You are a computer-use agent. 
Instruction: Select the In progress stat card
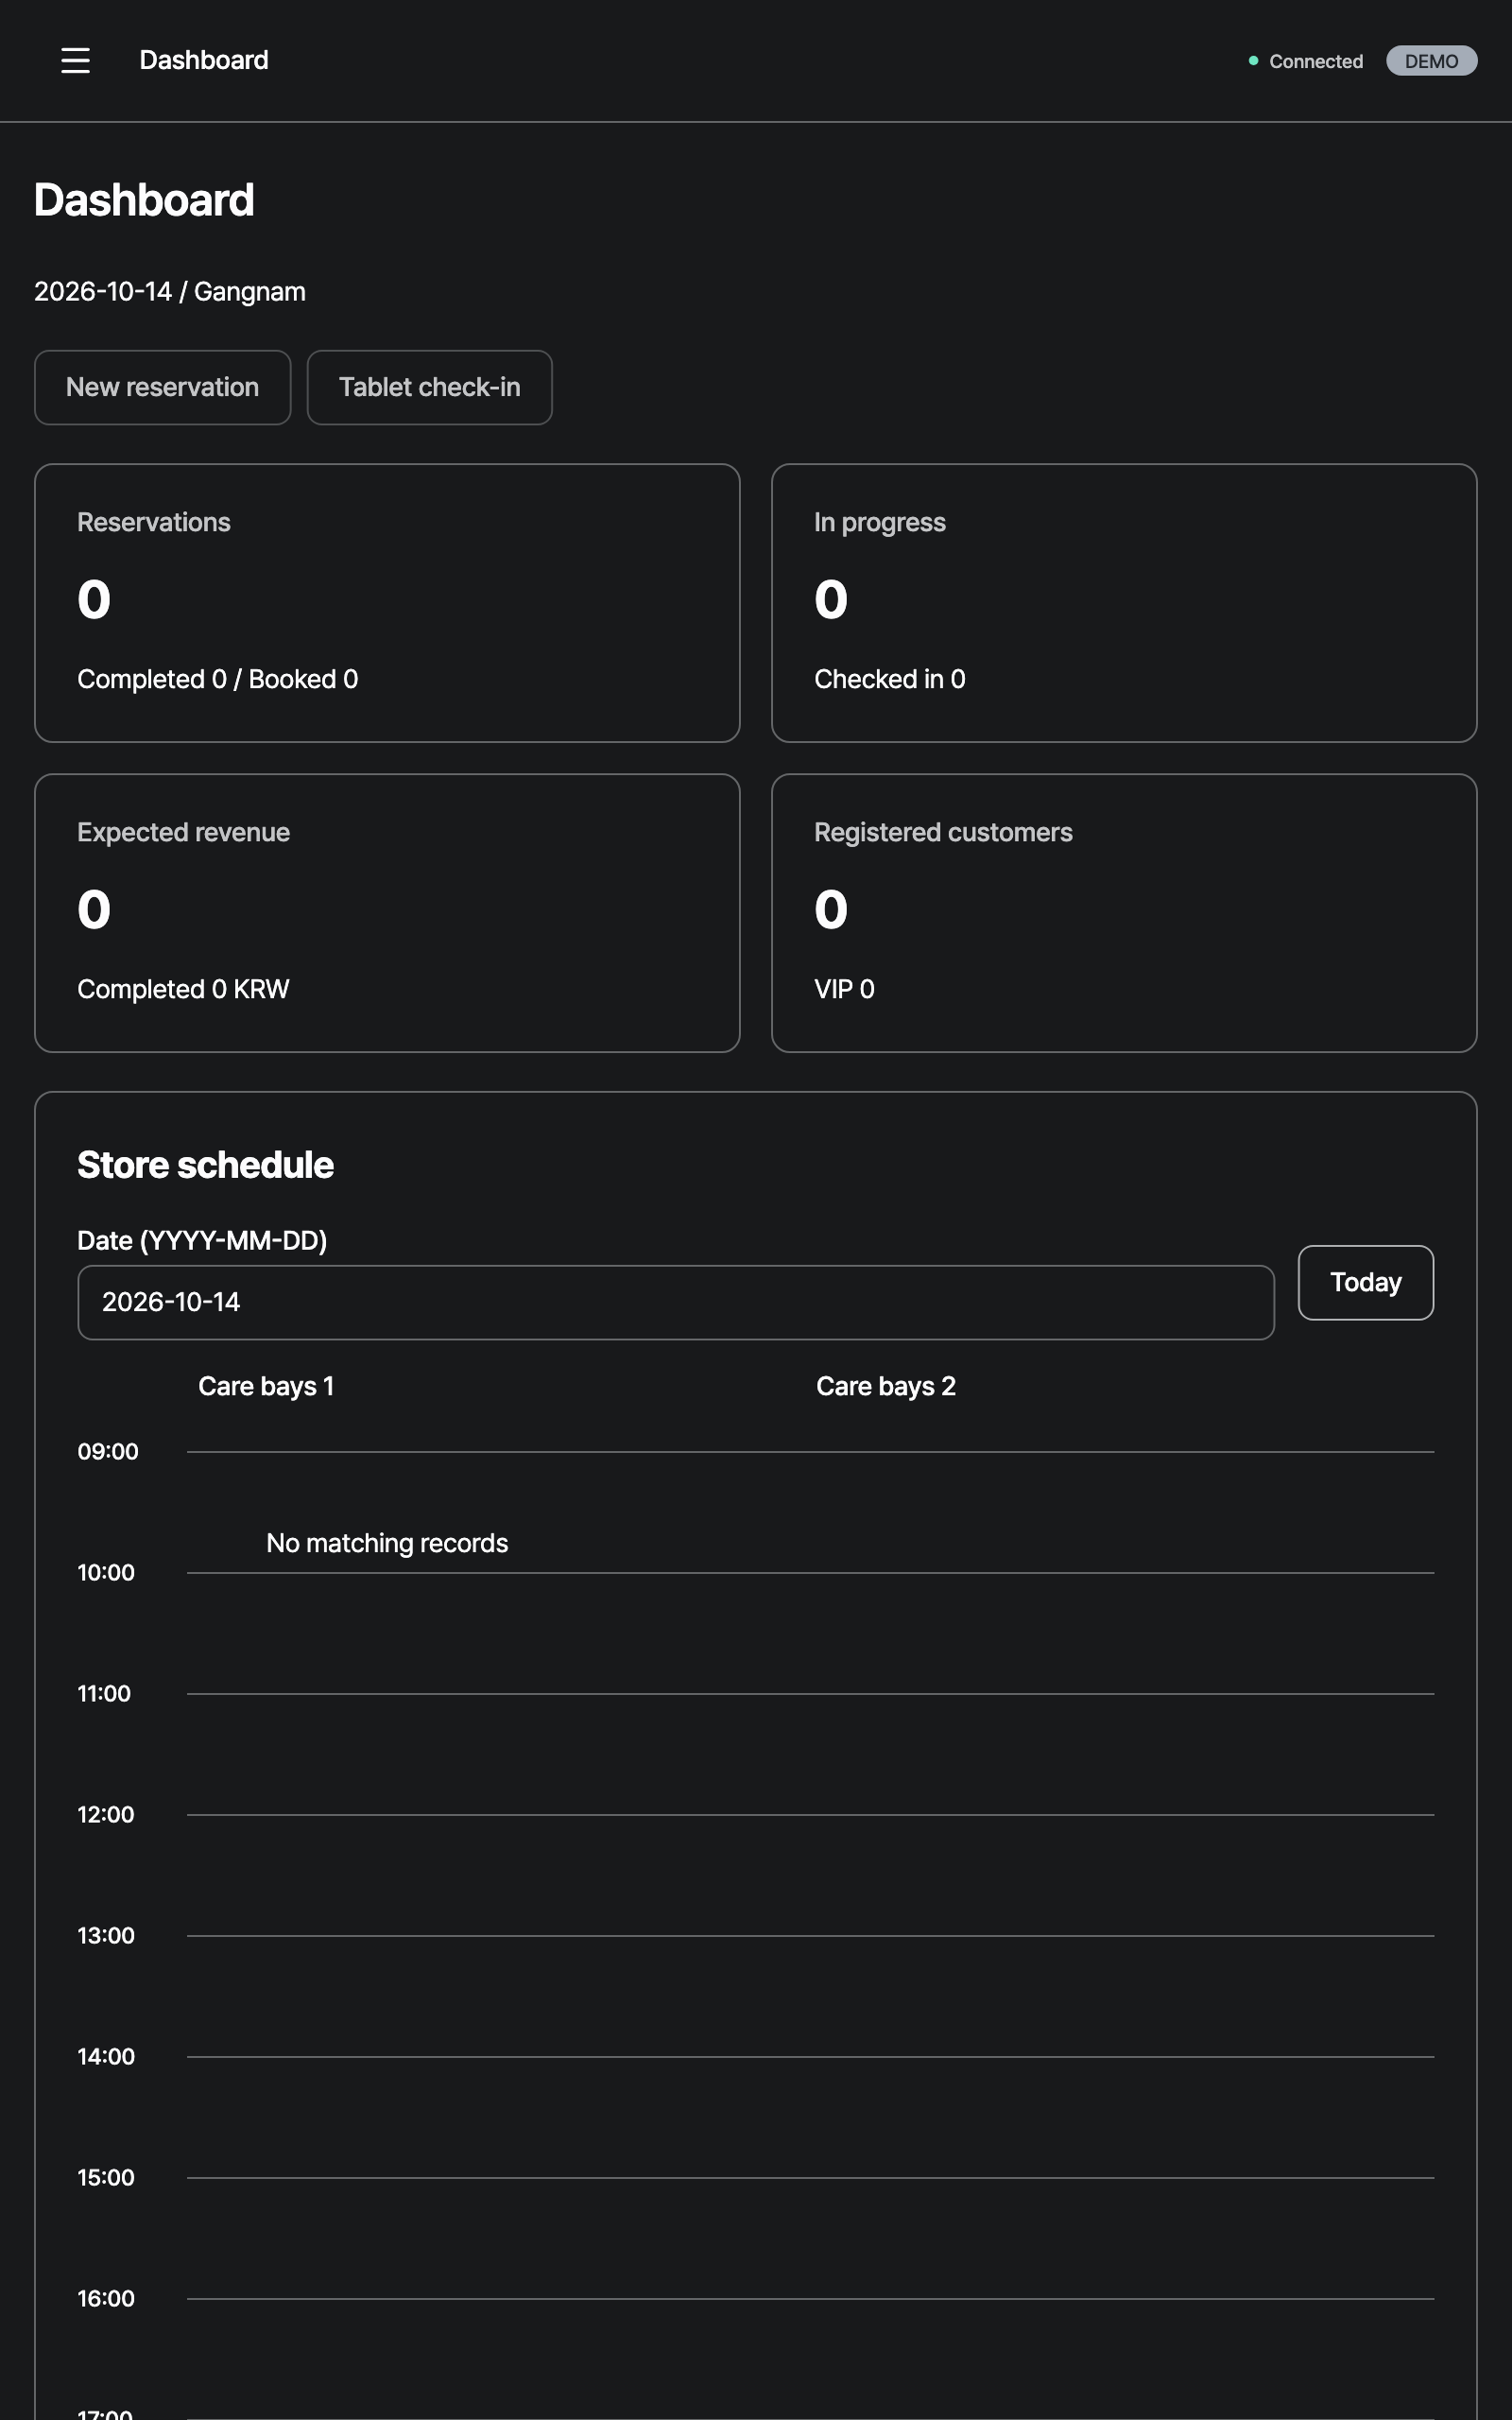1124,603
